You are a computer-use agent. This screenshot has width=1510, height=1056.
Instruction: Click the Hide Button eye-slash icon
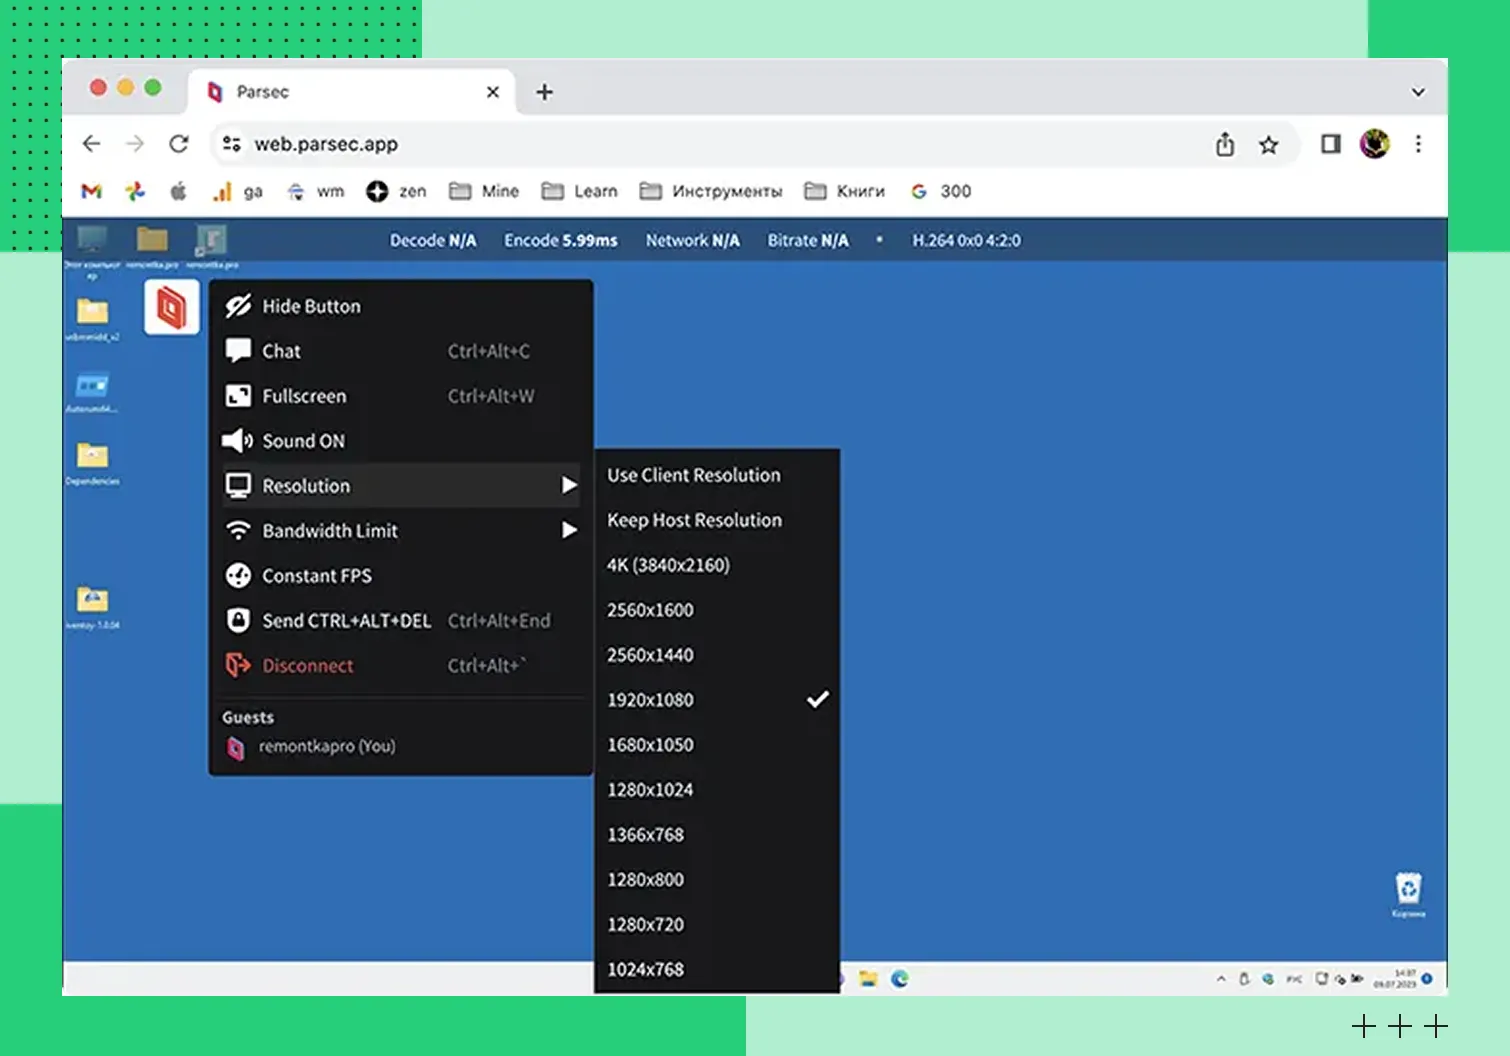tap(238, 306)
